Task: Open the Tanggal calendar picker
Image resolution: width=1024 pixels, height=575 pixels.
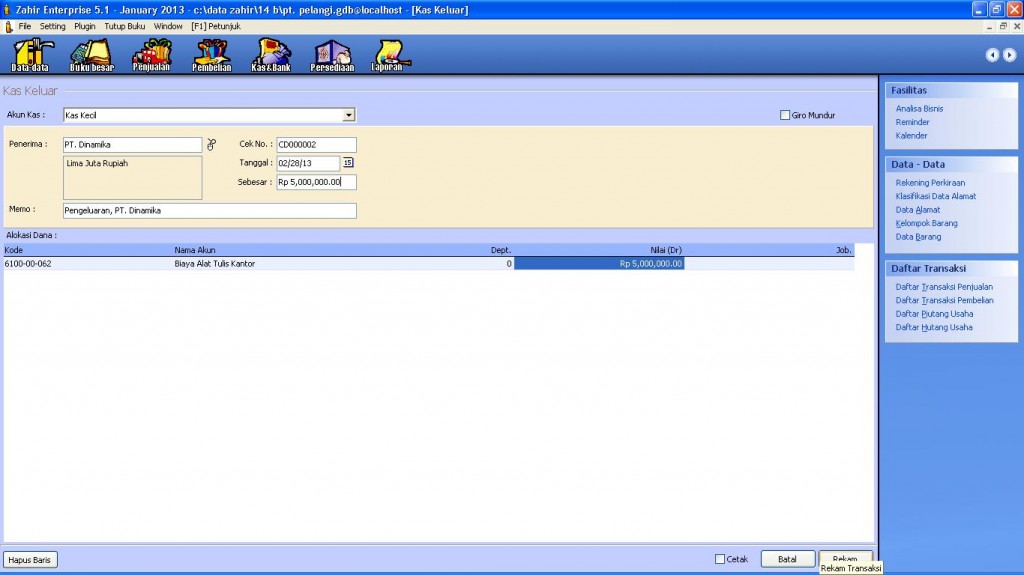Action: 348,163
